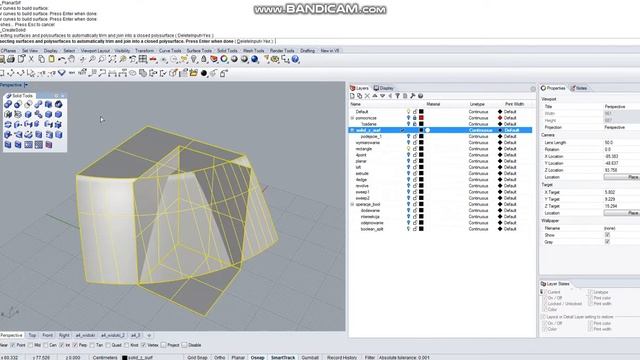Screen dimensions: 640x360
Task: Click the last icon in Solid Tools bottom row
Action: (x=49, y=144)
